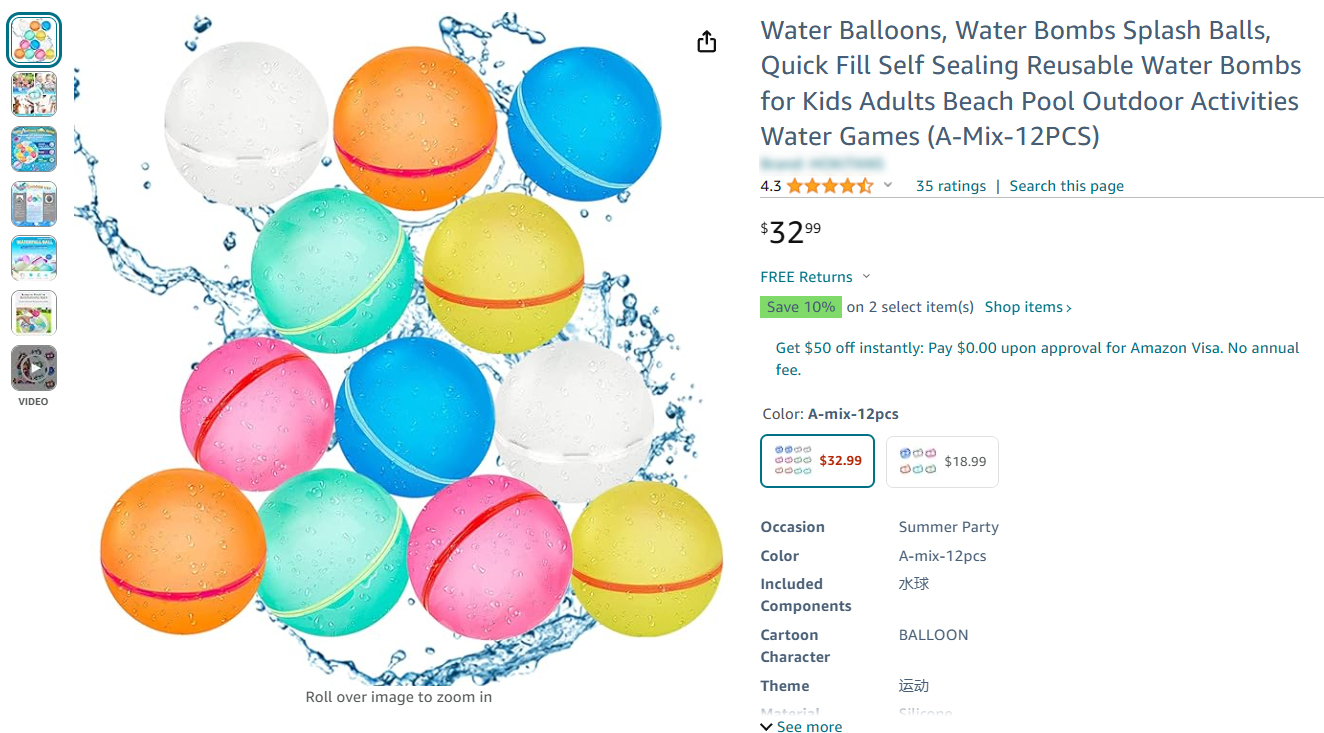Screen dimensions: 1324x733
Task: Click the main water balloons product image
Action: coord(398,350)
